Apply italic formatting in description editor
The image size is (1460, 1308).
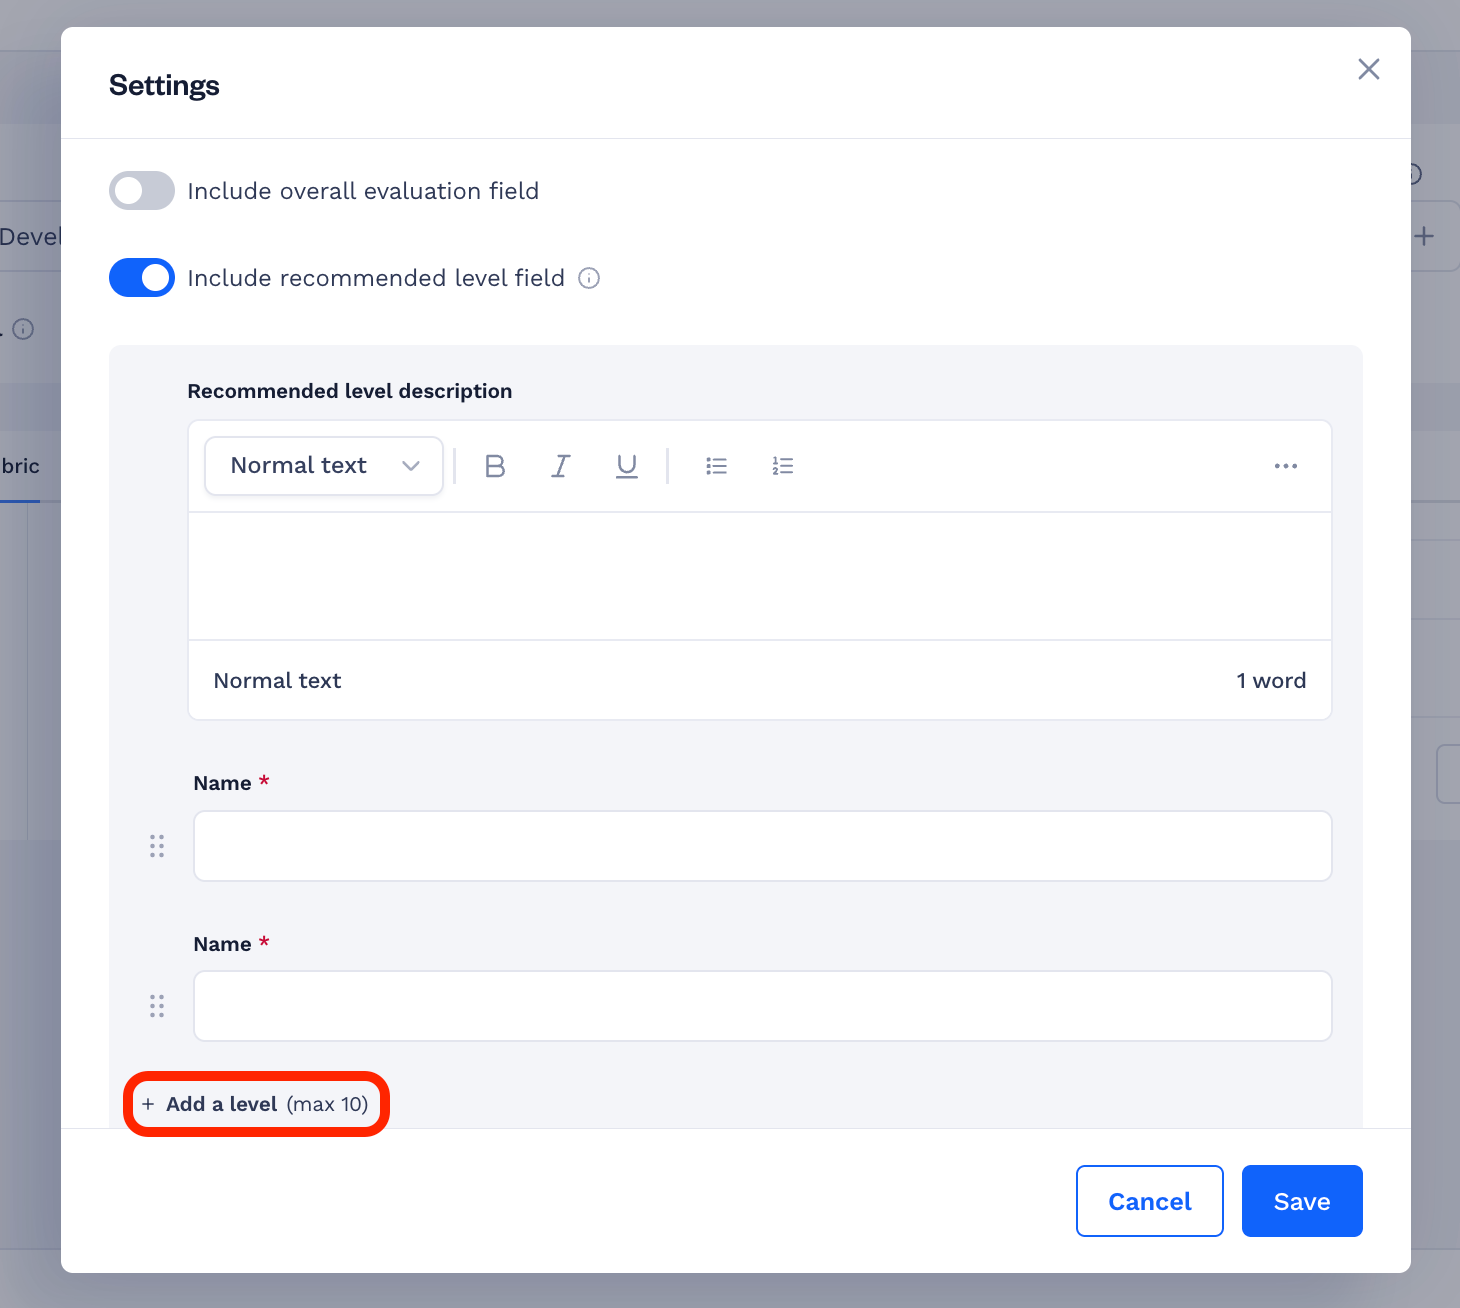(561, 466)
